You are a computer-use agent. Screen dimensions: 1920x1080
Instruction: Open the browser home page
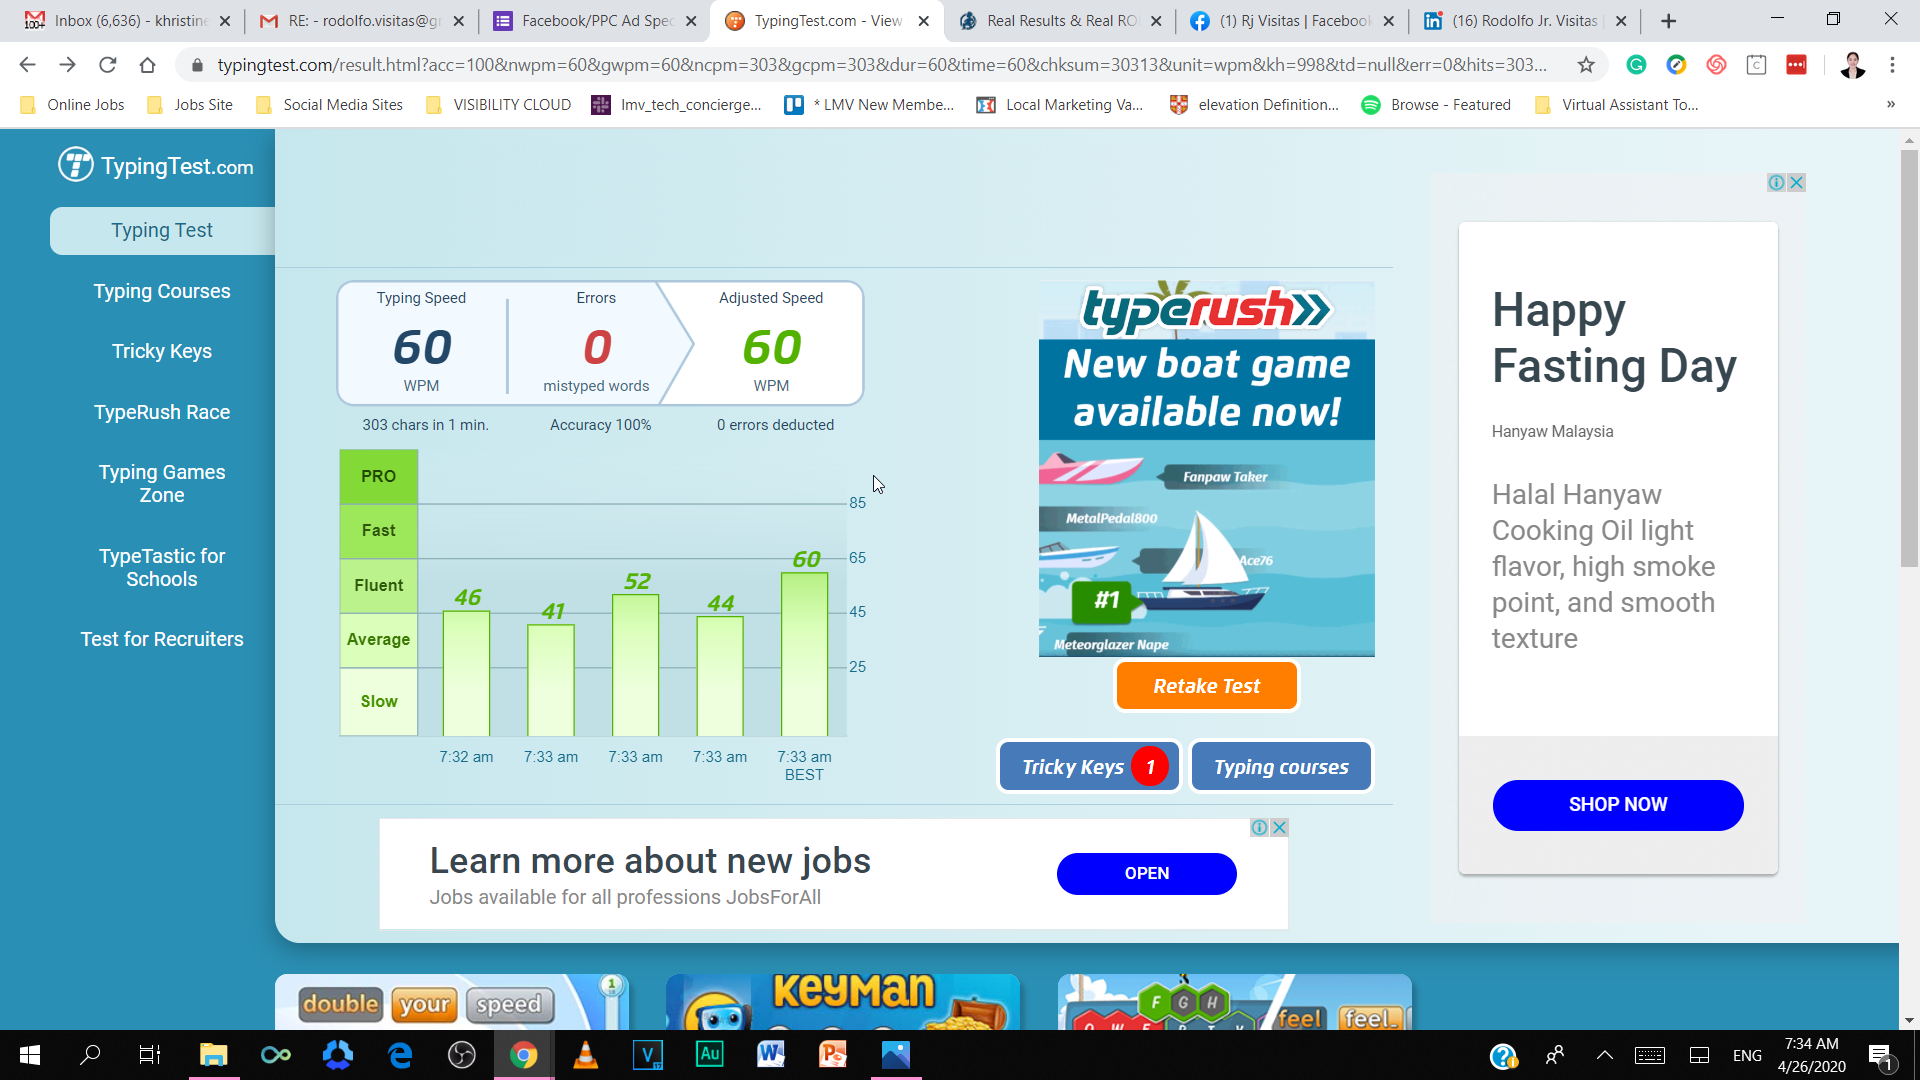147,65
